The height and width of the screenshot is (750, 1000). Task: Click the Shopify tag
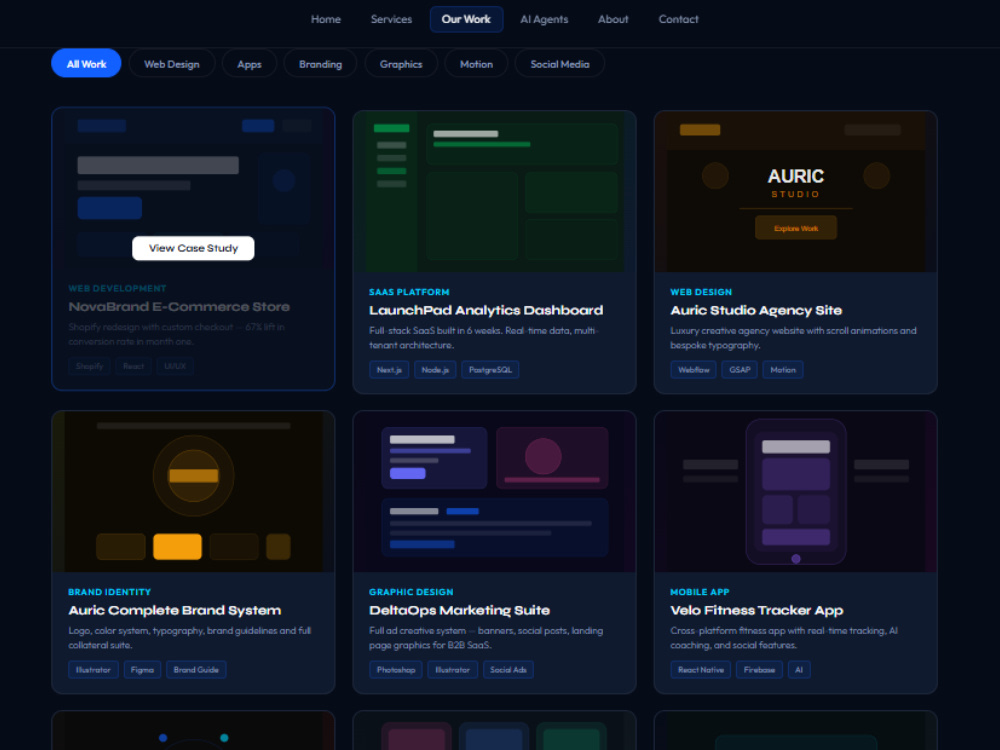pos(89,366)
